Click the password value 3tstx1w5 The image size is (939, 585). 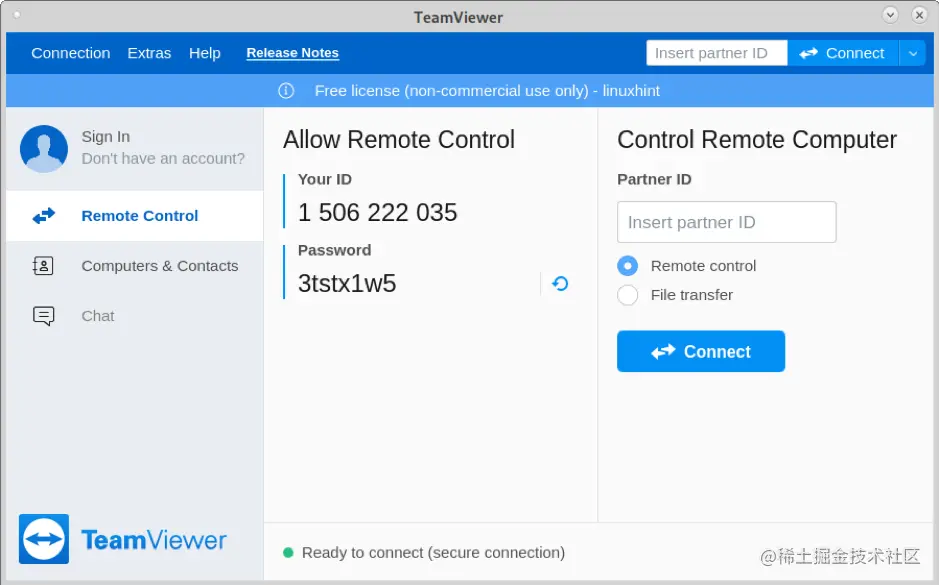[347, 283]
